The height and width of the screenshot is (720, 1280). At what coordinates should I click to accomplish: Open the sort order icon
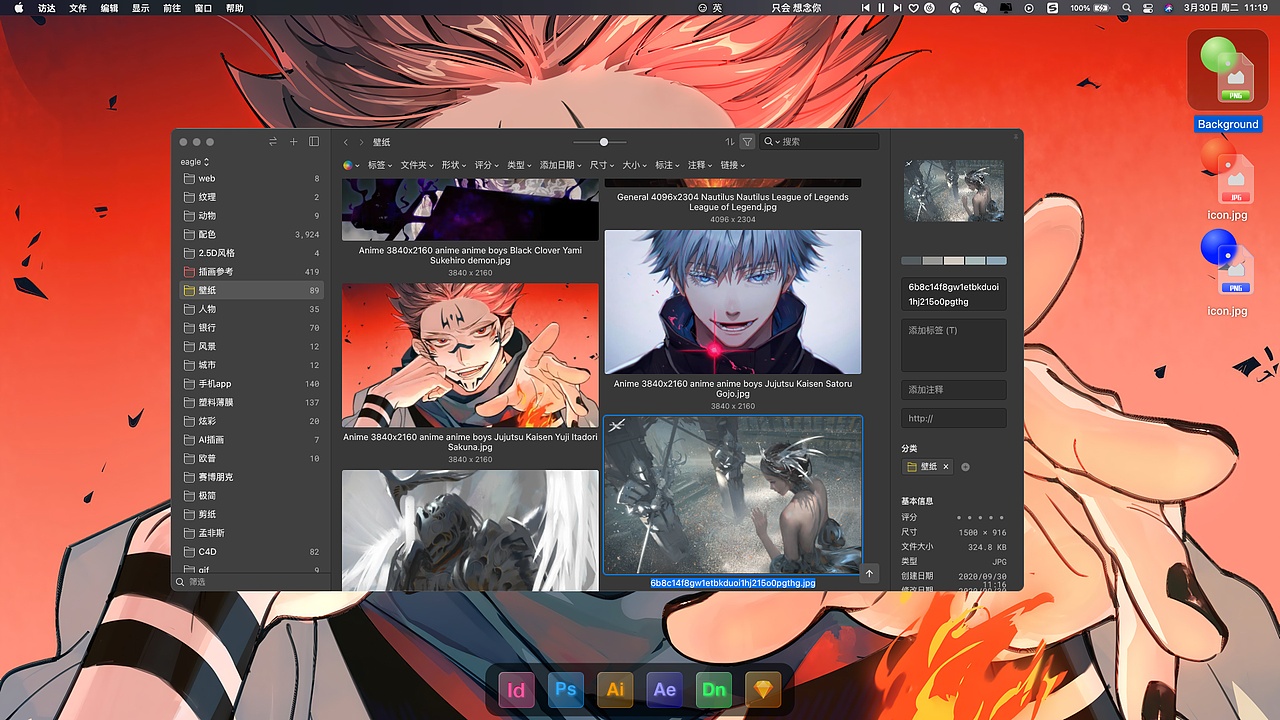pos(730,142)
